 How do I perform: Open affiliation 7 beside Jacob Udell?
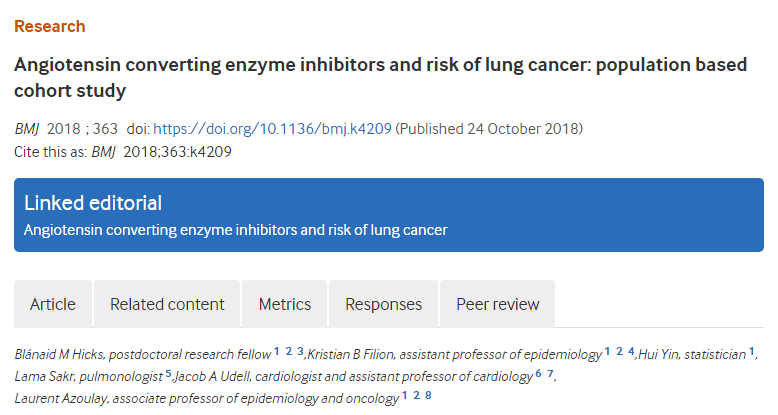pyautogui.click(x=550, y=373)
